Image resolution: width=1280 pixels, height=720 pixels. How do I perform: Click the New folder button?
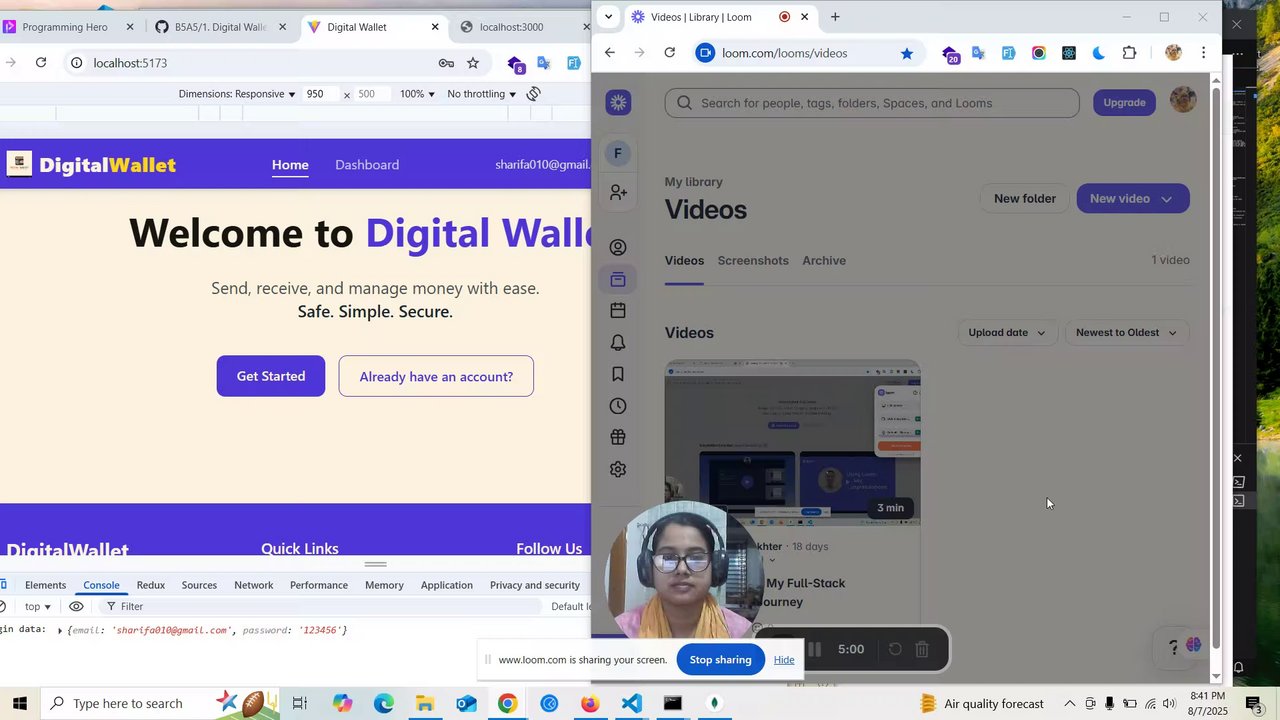point(1024,198)
